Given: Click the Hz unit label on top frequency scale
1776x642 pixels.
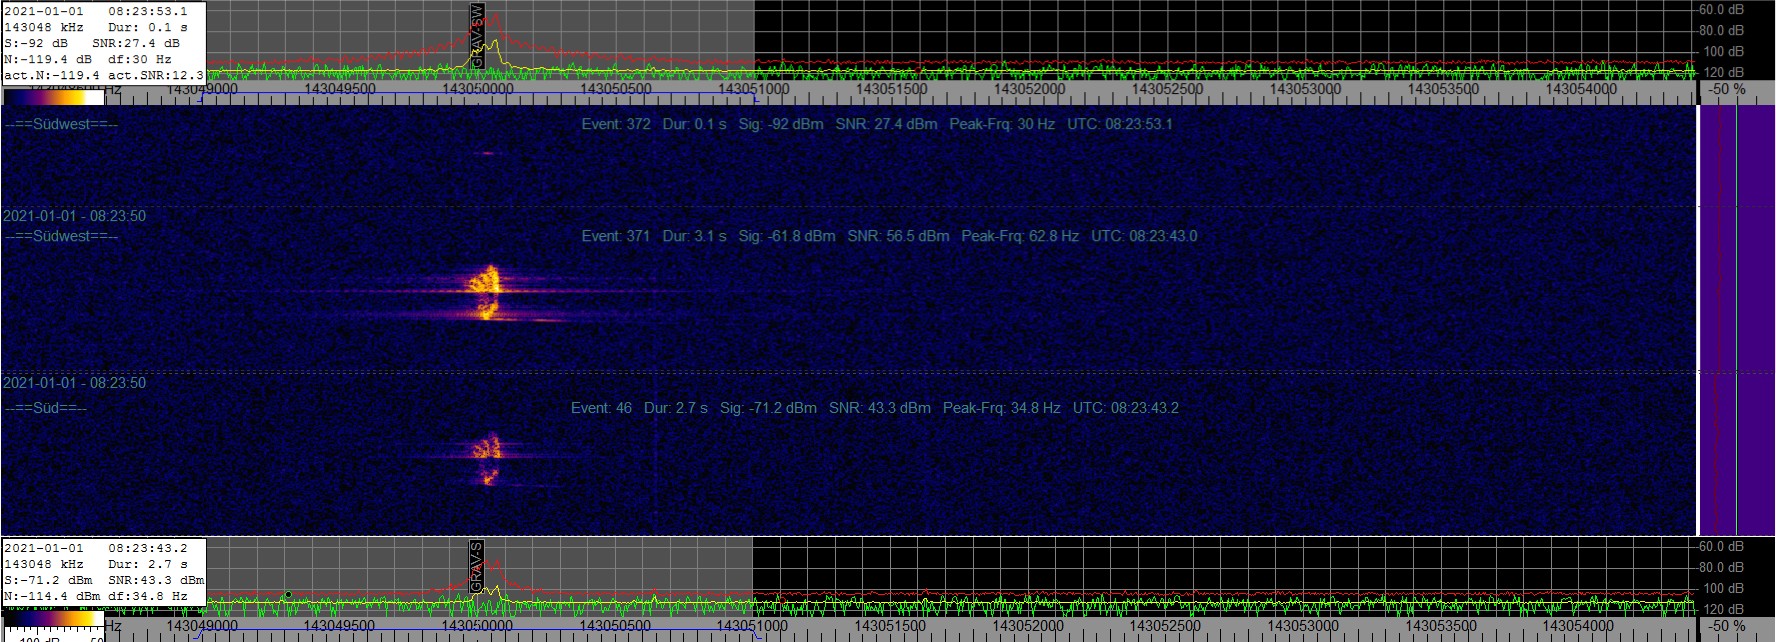Looking at the screenshot, I should [113, 89].
